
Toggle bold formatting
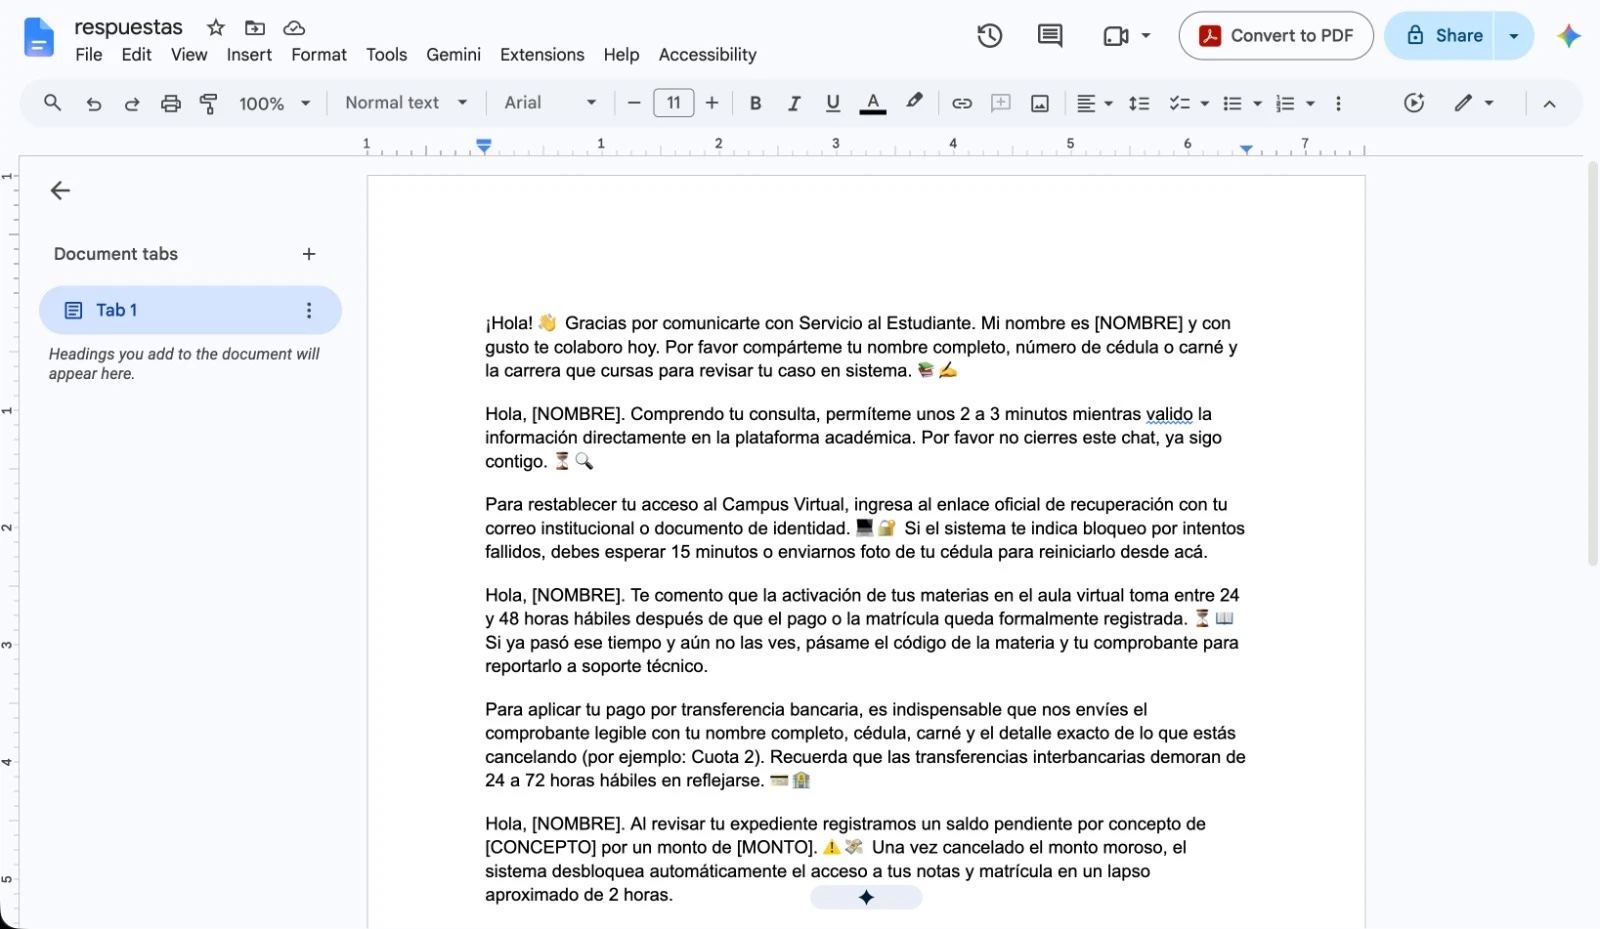click(x=756, y=103)
